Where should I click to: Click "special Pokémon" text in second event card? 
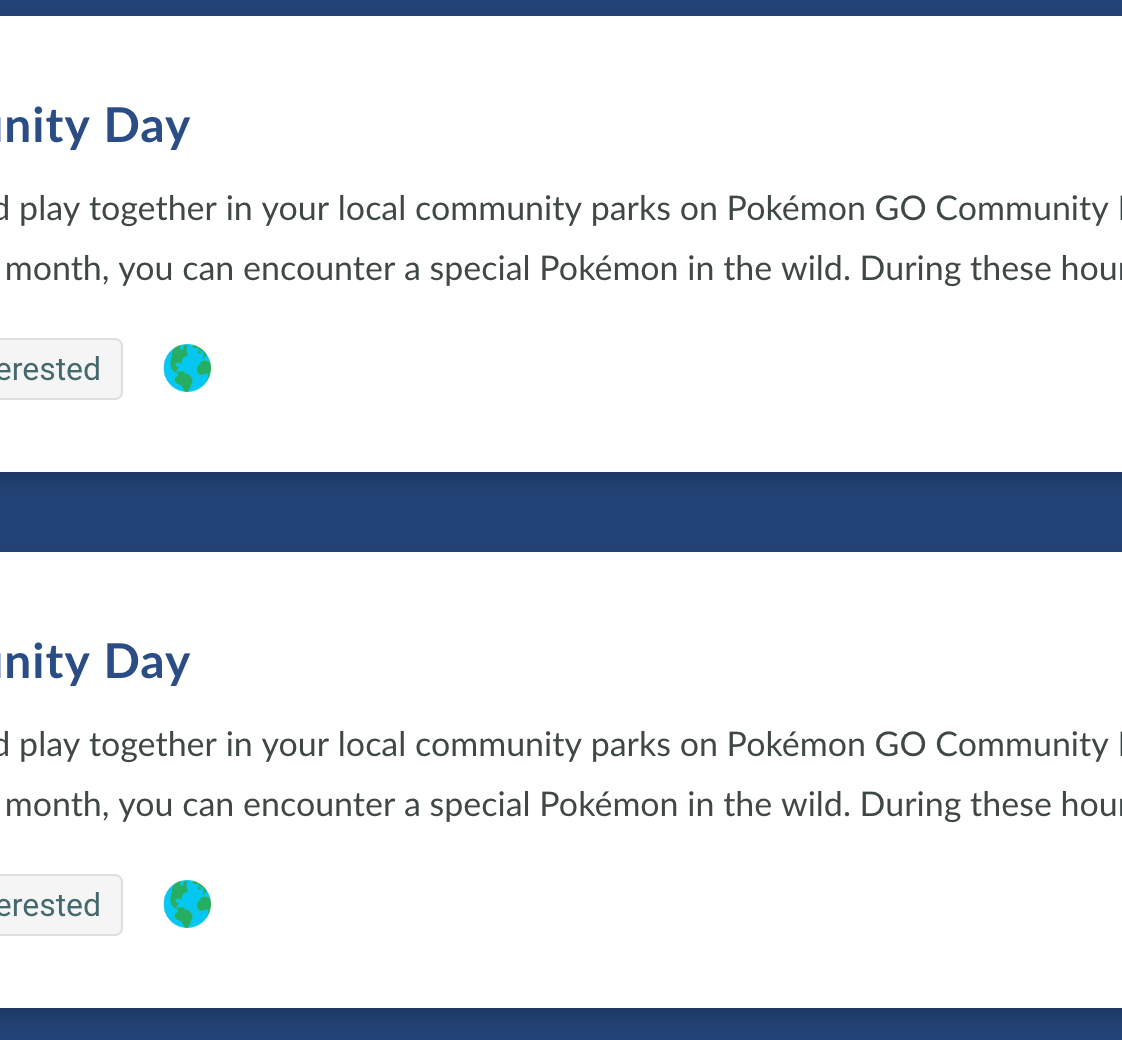click(x=553, y=805)
